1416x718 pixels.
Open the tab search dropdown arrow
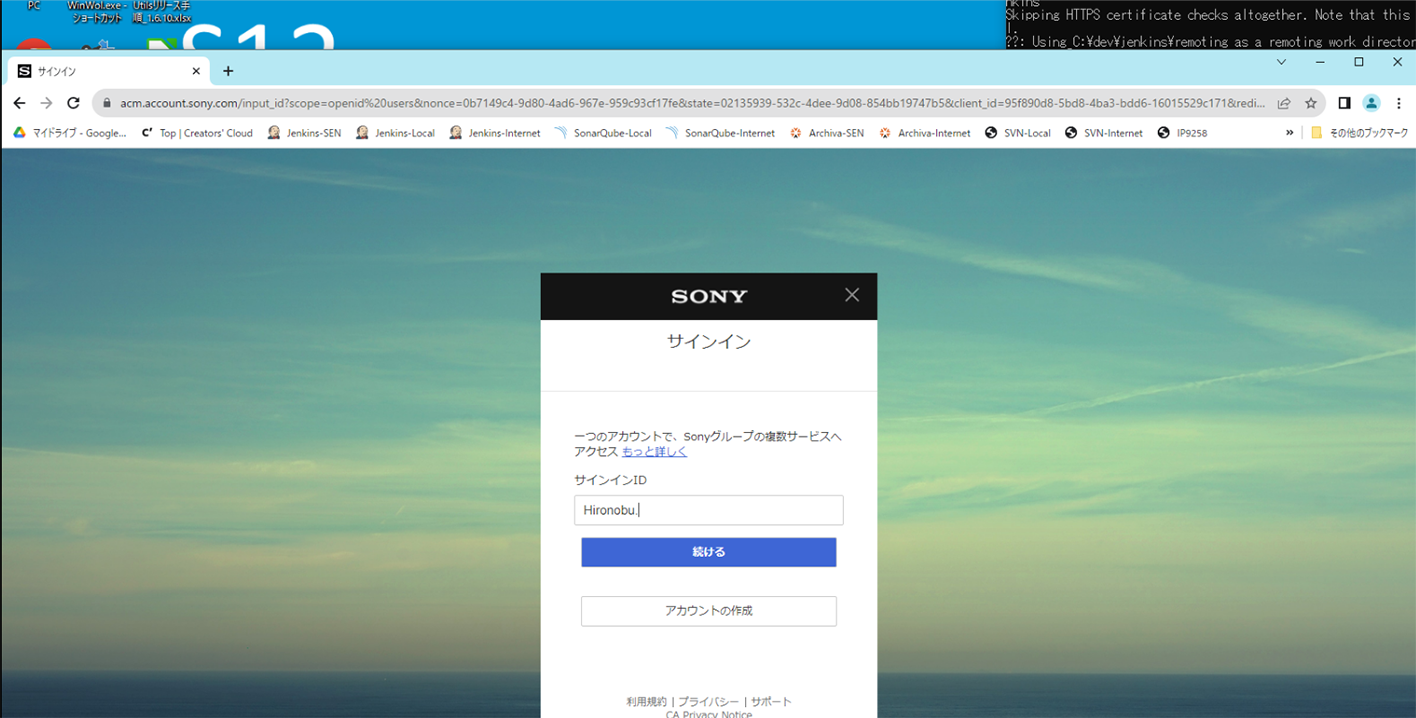1282,62
